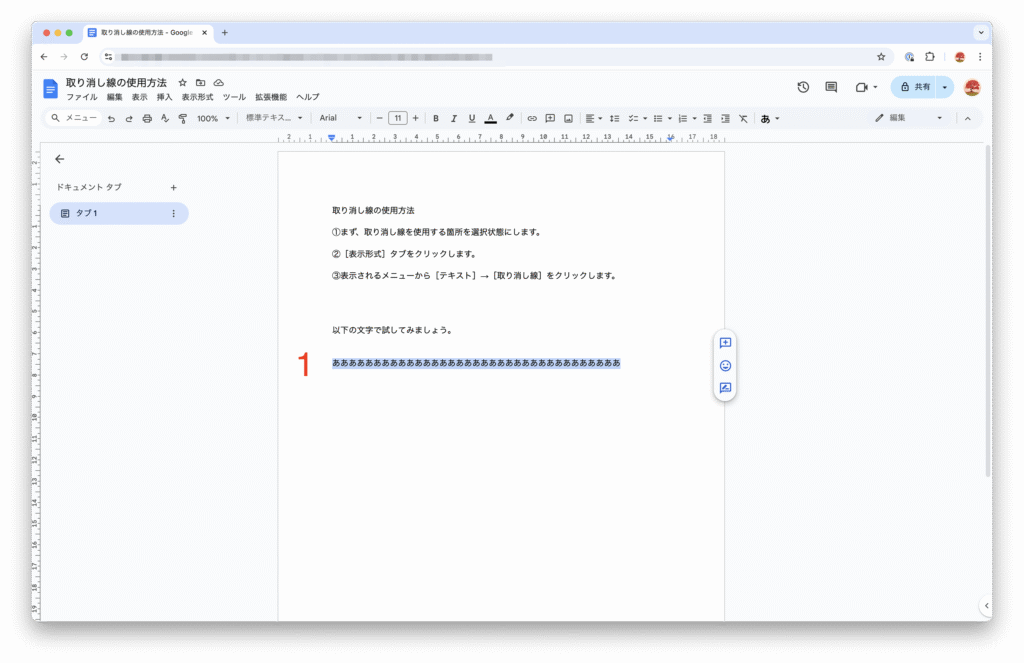Open the Arial font dropdown
This screenshot has height=663, width=1024.
pyautogui.click(x=340, y=118)
